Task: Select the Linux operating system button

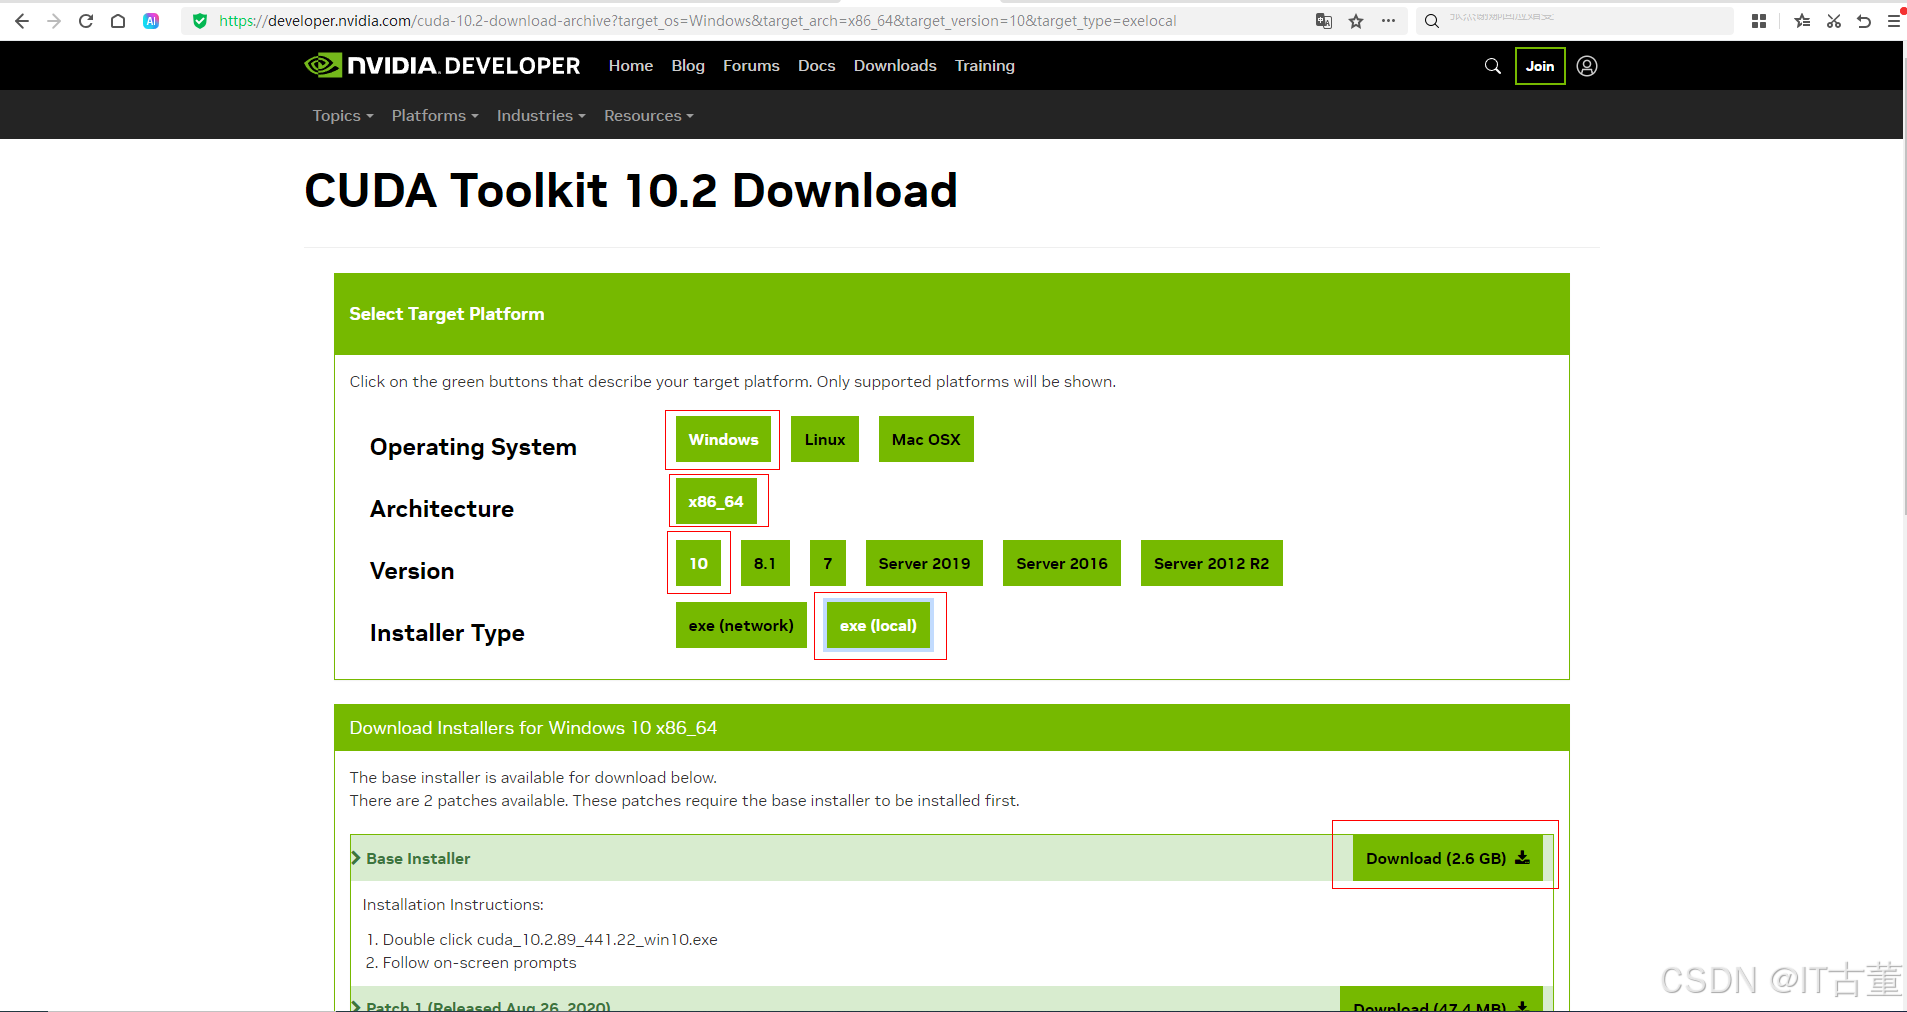Action: (825, 440)
